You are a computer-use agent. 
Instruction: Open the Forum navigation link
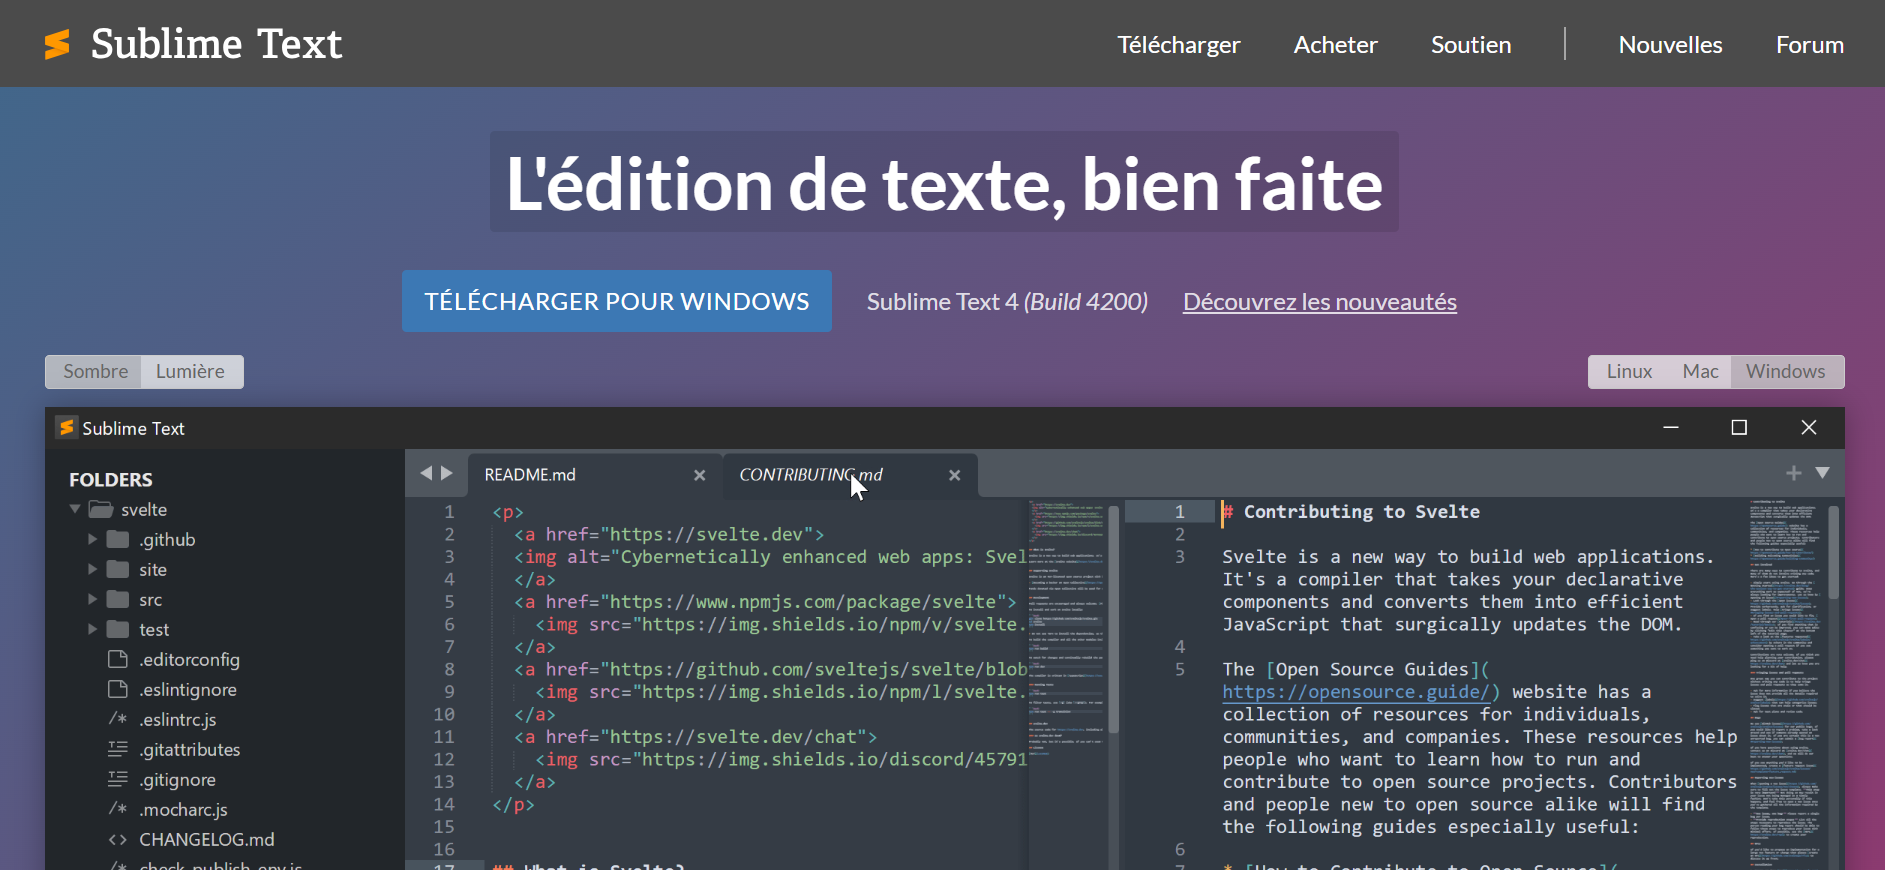coord(1810,45)
